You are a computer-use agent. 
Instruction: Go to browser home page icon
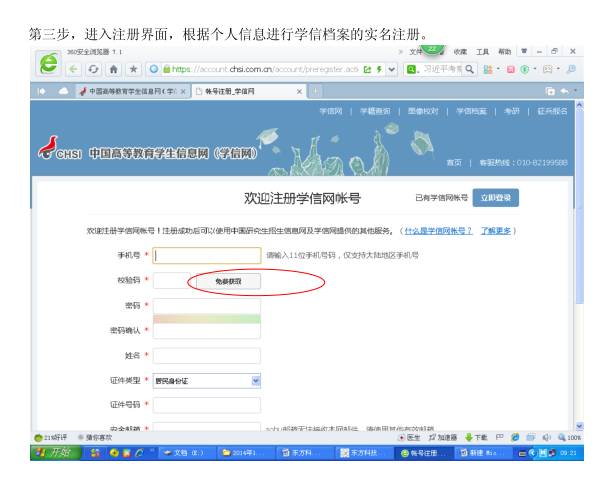(x=114, y=69)
